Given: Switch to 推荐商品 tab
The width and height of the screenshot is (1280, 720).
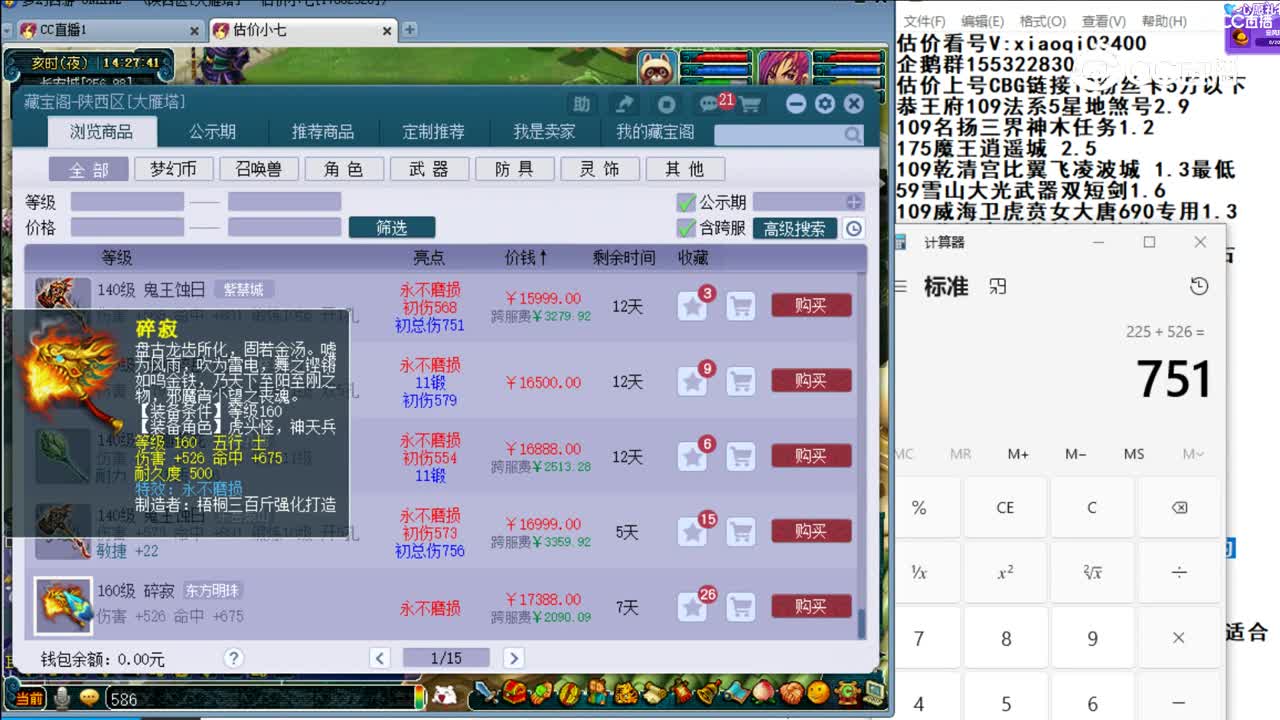Looking at the screenshot, I should click(322, 132).
